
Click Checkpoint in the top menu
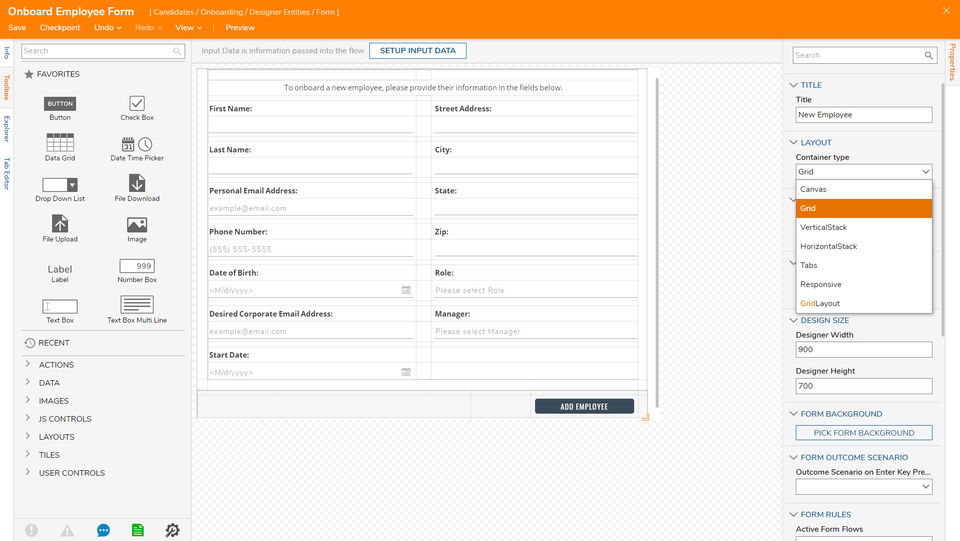pos(60,28)
